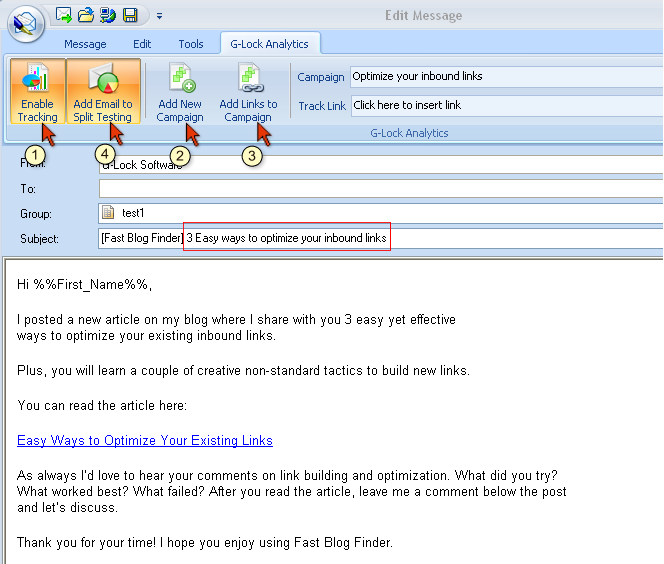Click the open folder quick-access icon
The width and height of the screenshot is (664, 564).
86,15
